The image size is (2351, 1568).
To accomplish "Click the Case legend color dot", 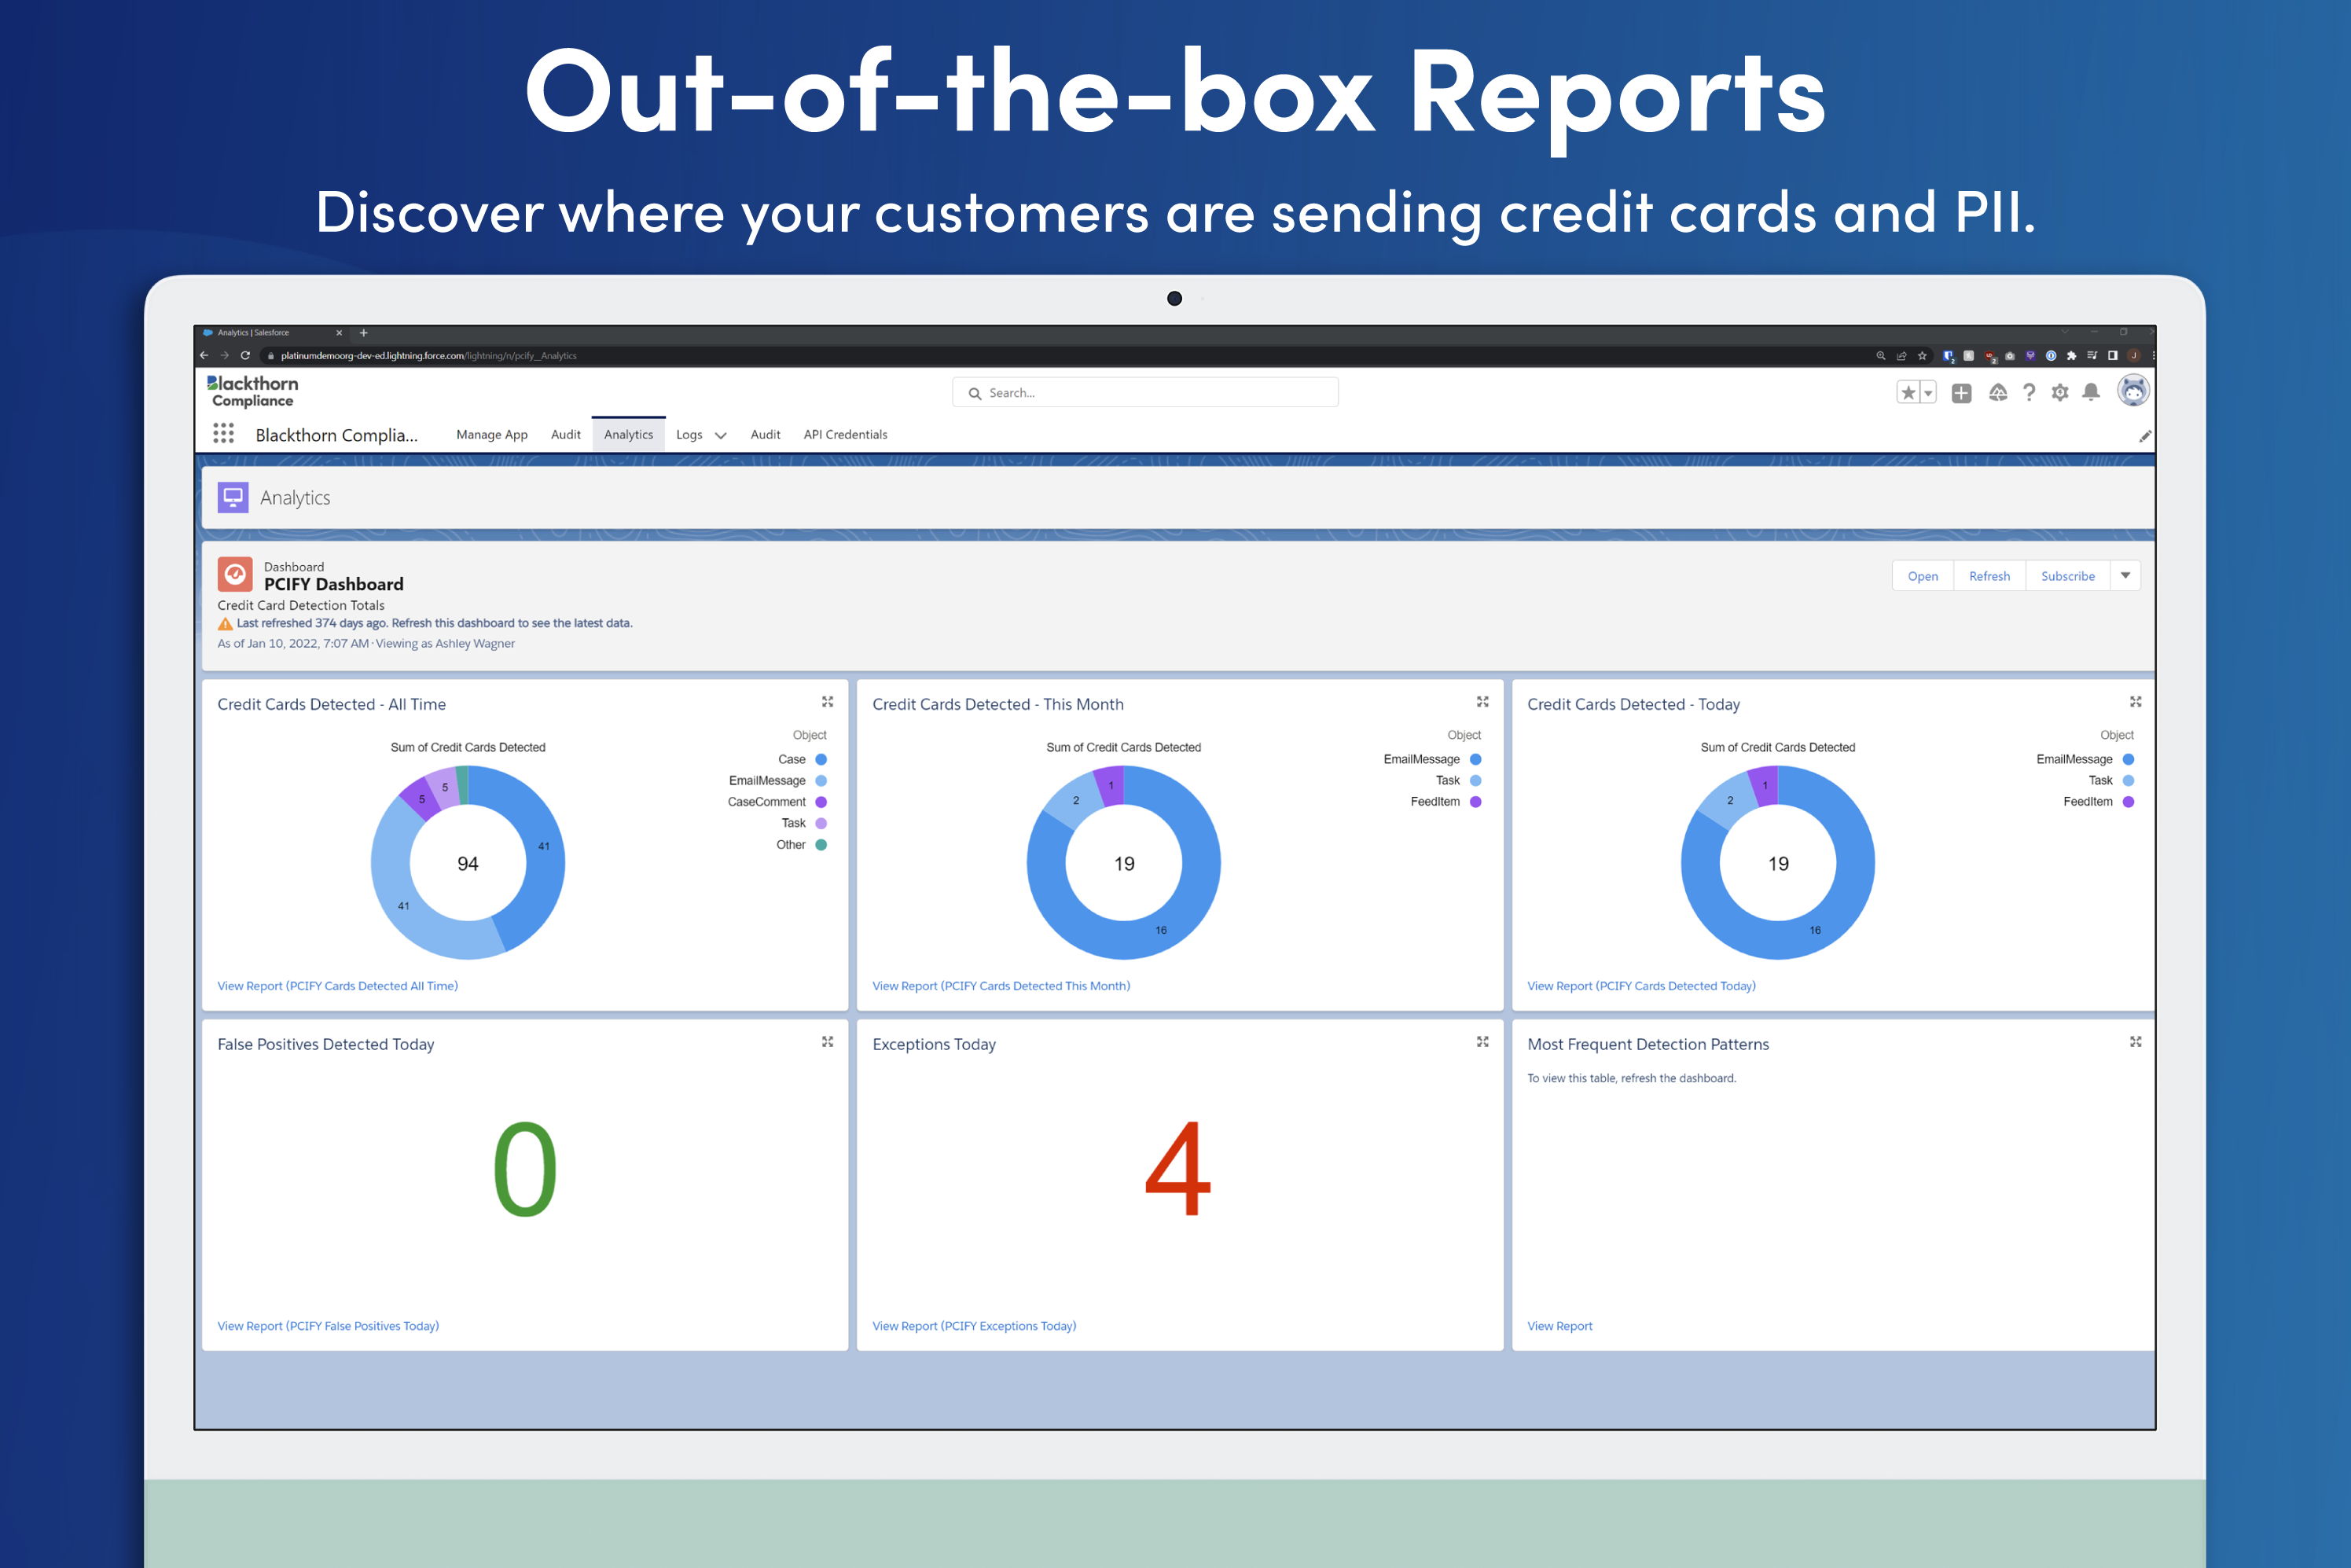I will click(821, 759).
